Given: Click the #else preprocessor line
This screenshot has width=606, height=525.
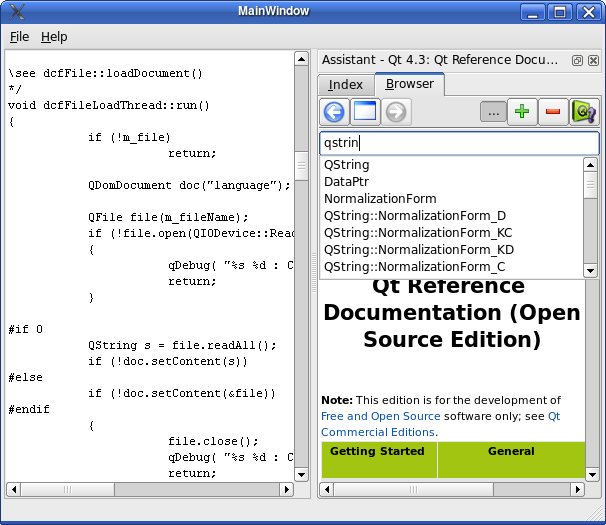Looking at the screenshot, I should click(26, 377).
